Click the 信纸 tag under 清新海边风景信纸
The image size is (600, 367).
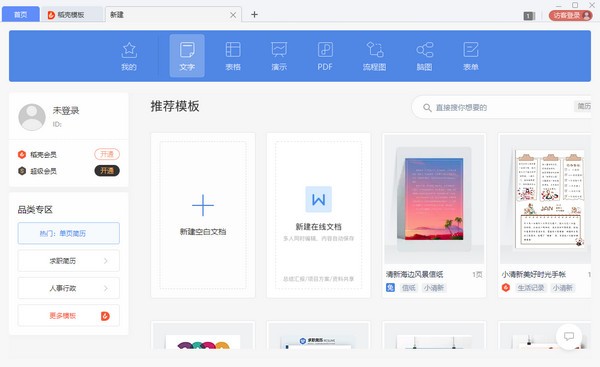(x=409, y=288)
